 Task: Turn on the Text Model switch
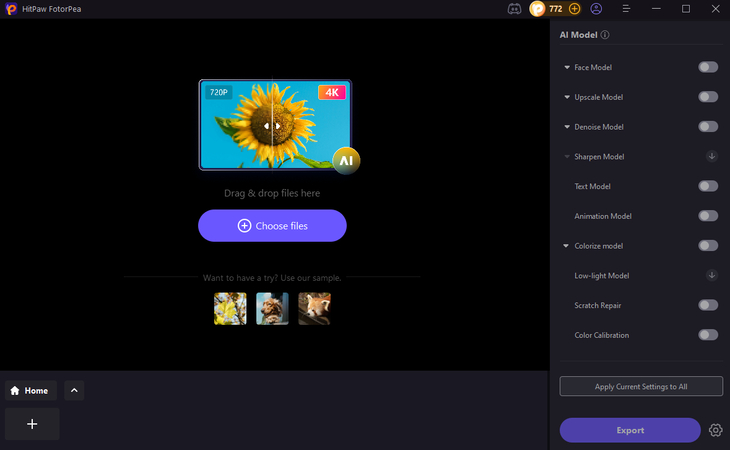coord(708,186)
